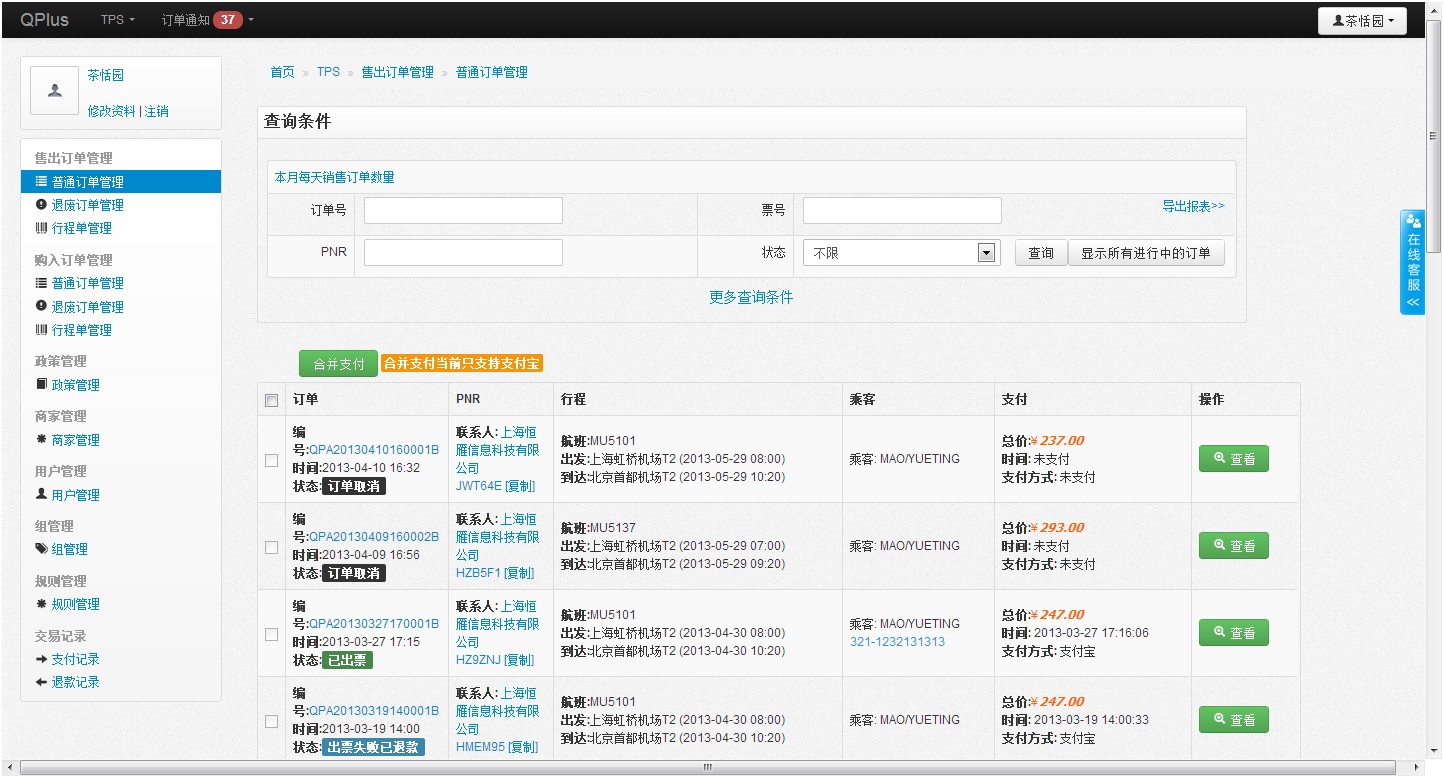Viewport: 1444px width, 778px height.
Task: Click the 导出报表>> link
Action: [1192, 206]
